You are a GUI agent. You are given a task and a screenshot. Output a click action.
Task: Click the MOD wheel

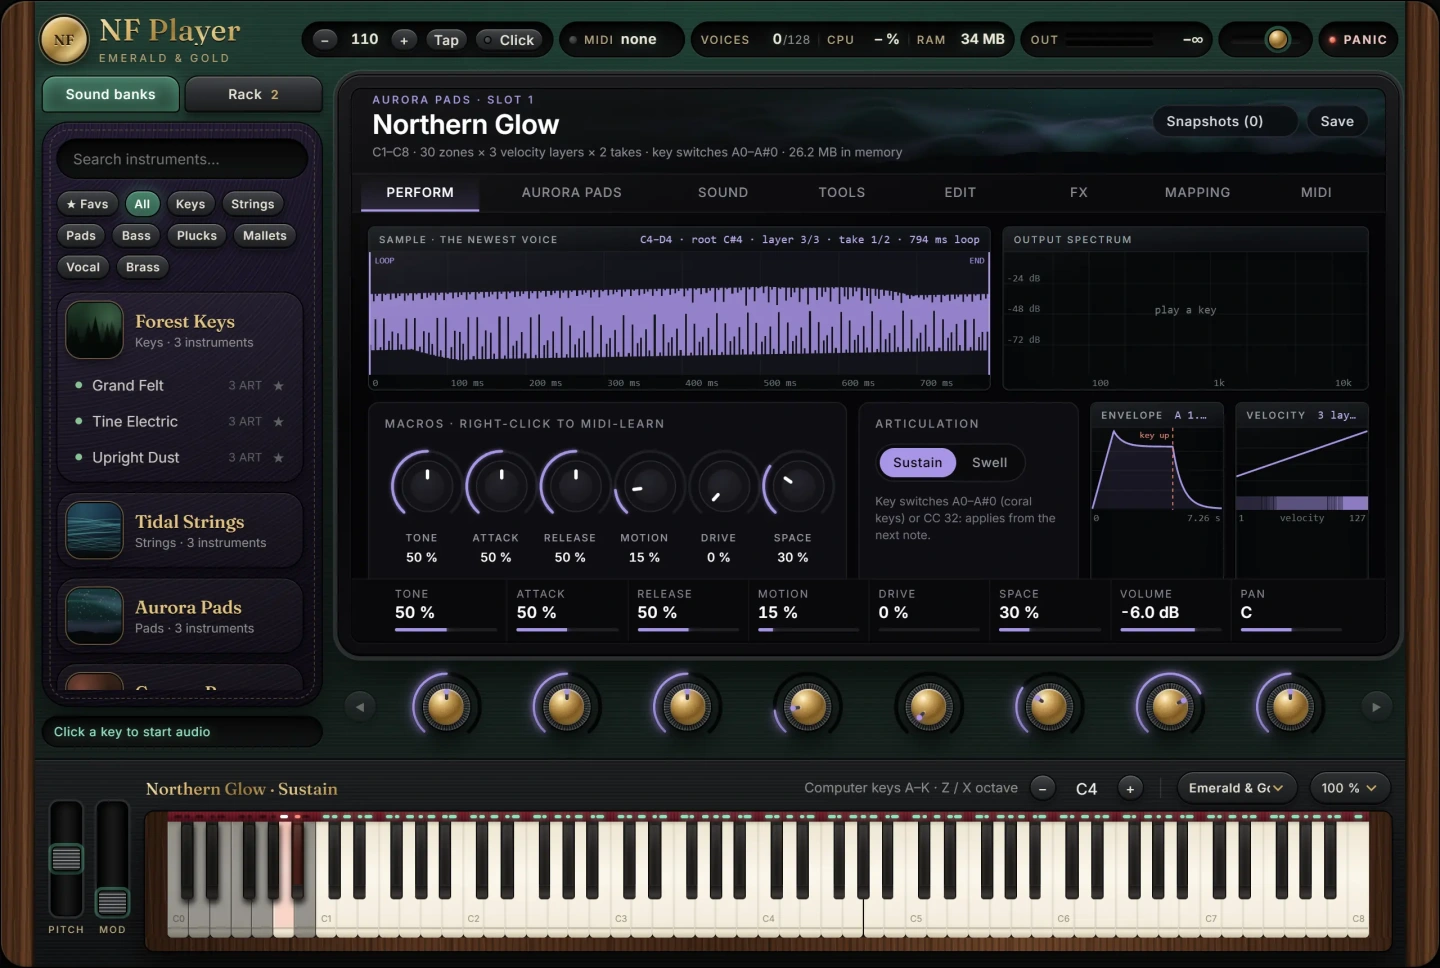pyautogui.click(x=112, y=859)
